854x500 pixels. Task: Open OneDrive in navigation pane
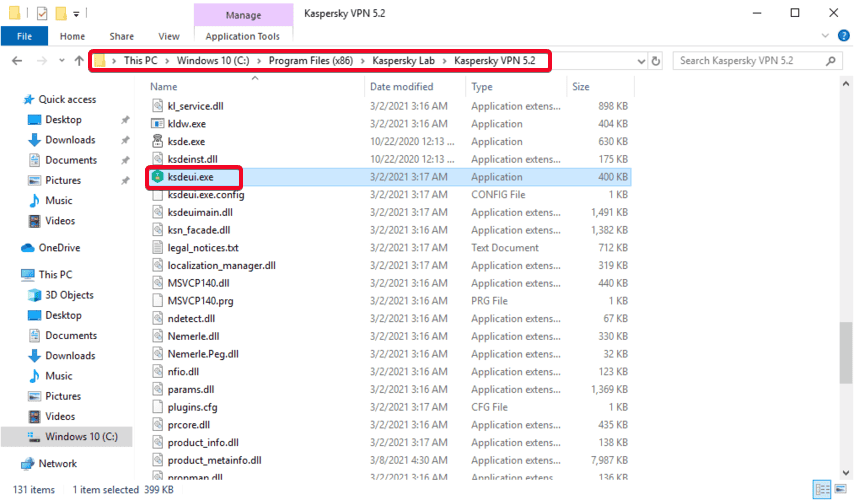(x=59, y=248)
